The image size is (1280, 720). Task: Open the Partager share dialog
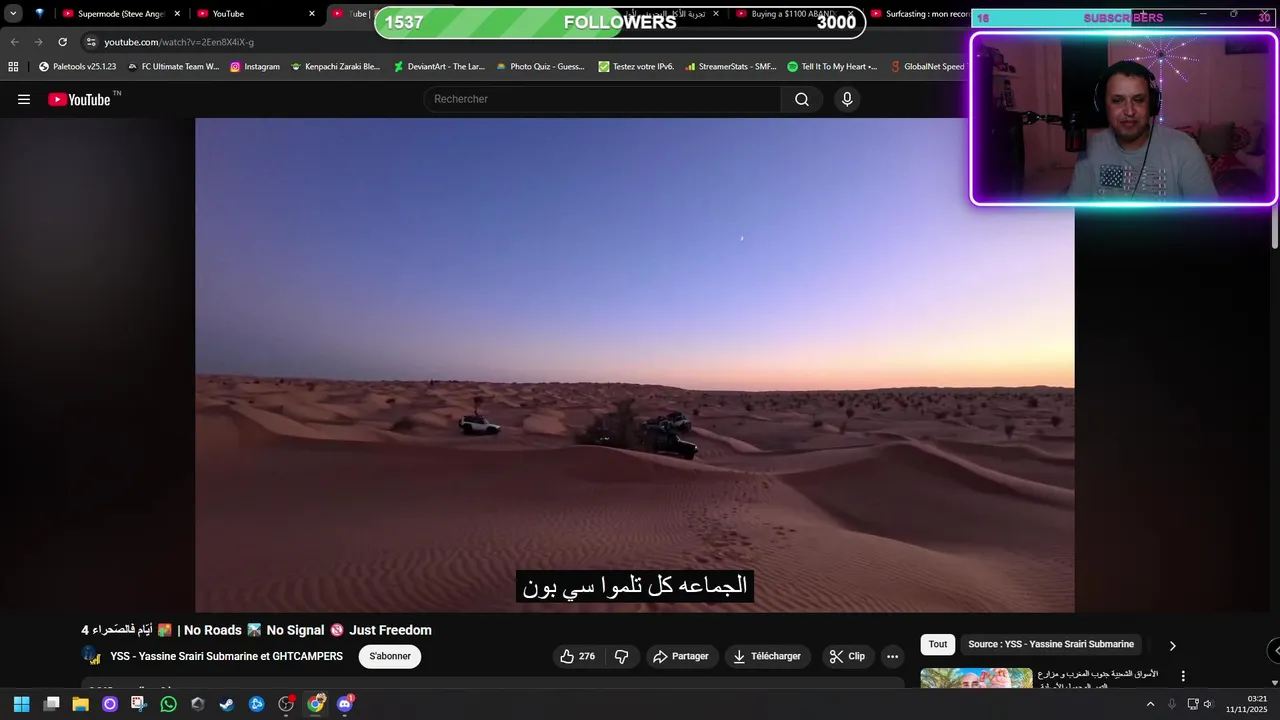coord(680,656)
